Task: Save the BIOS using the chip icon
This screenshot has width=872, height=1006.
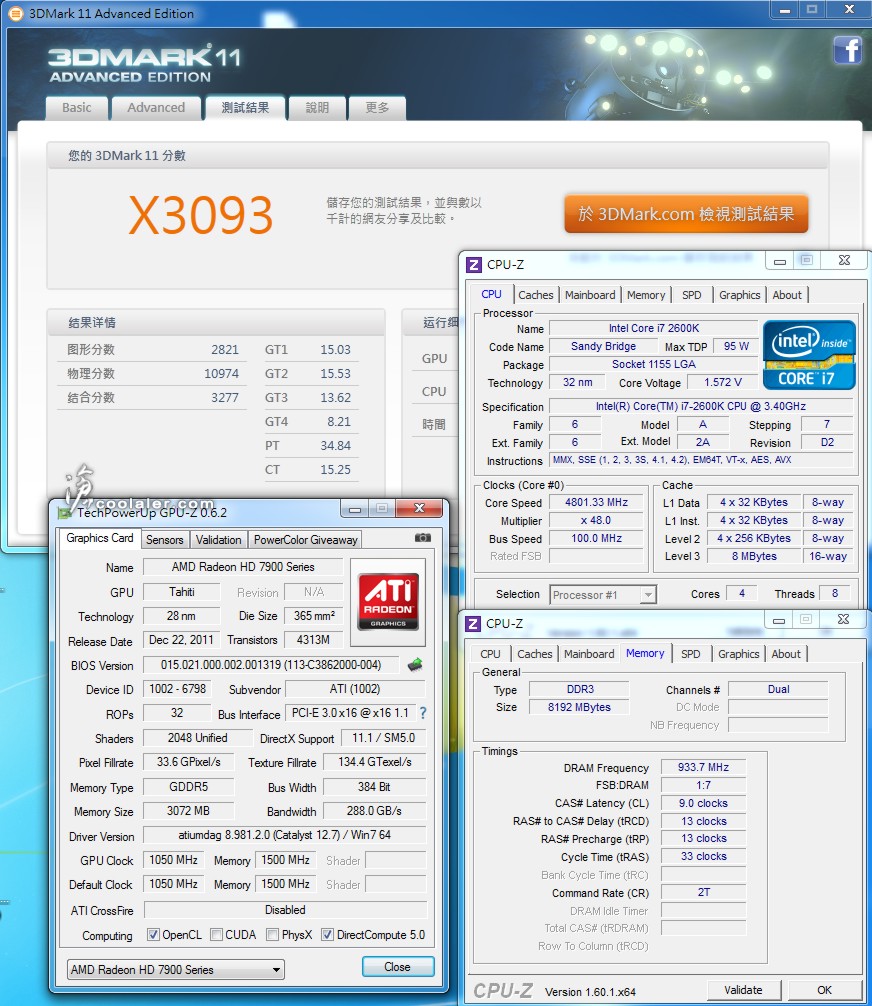Action: click(415, 665)
